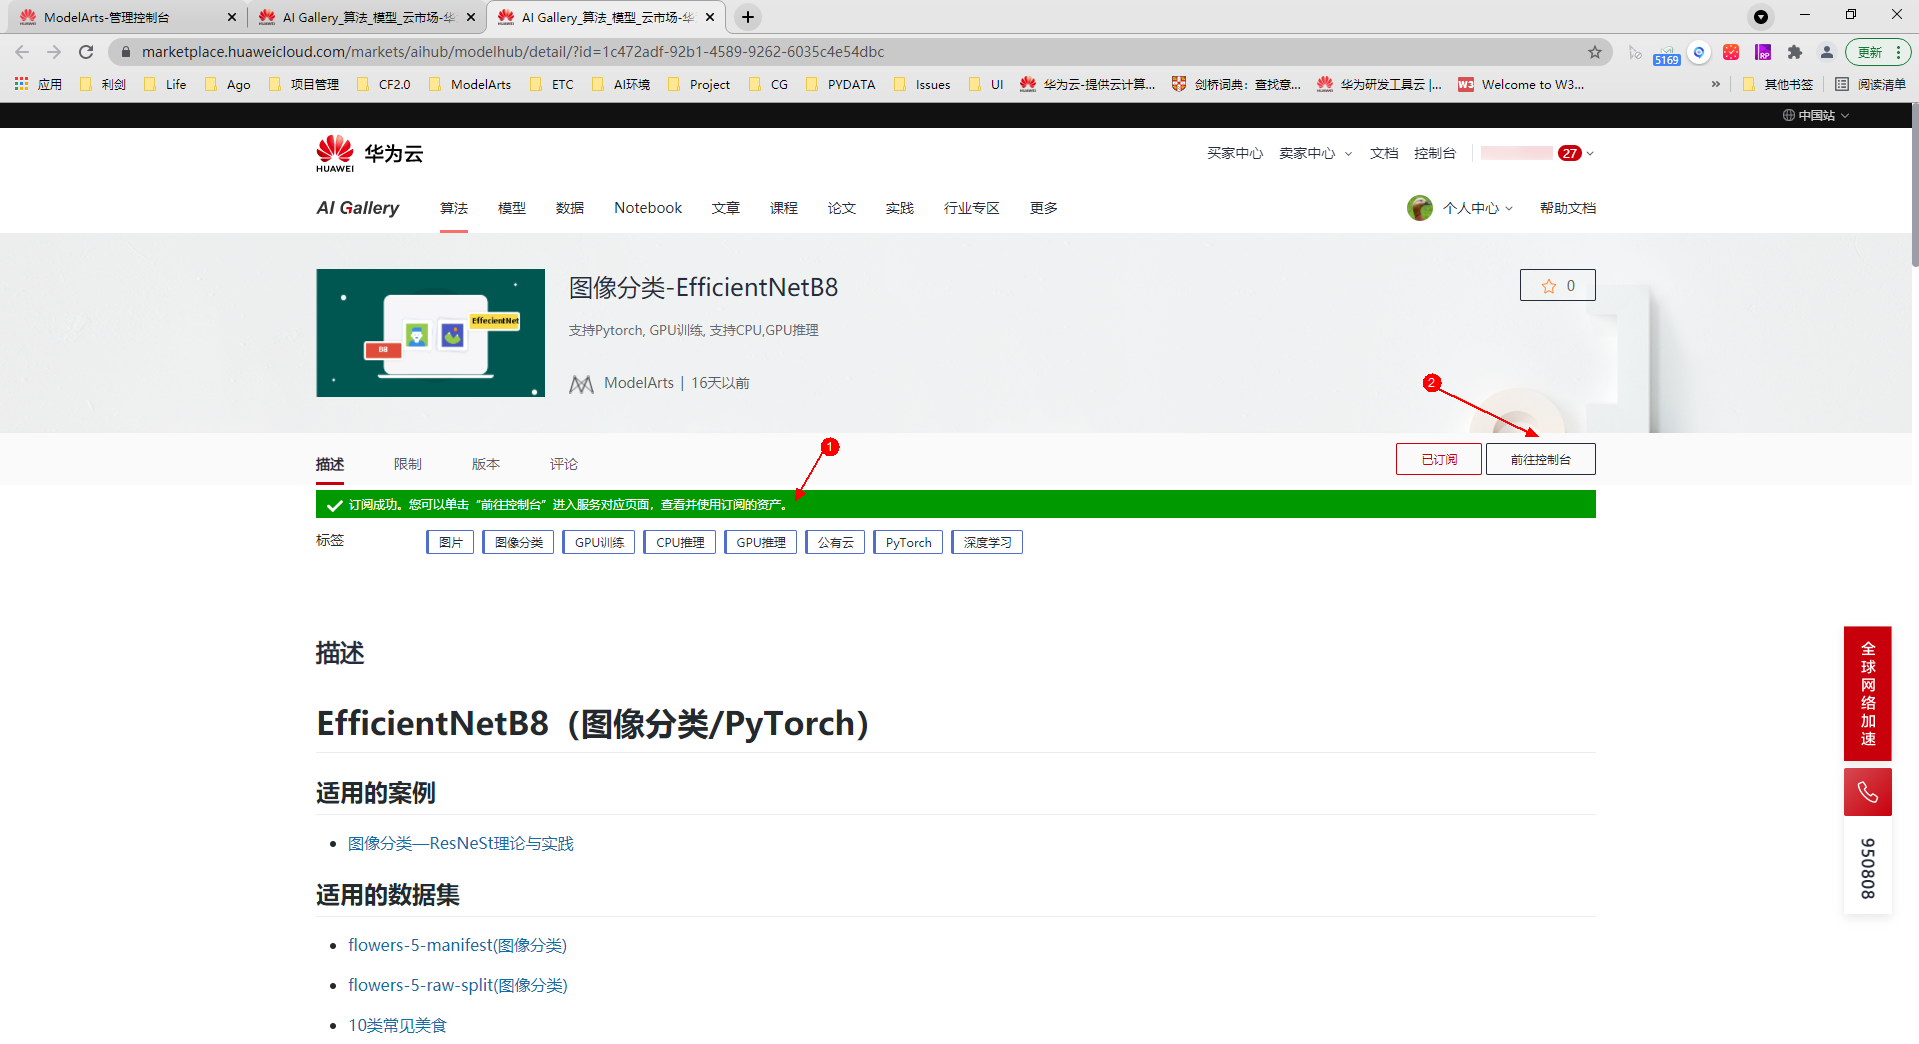The image size is (1919, 1044).
Task: Open the account menu with 27 badge
Action: 1537,153
